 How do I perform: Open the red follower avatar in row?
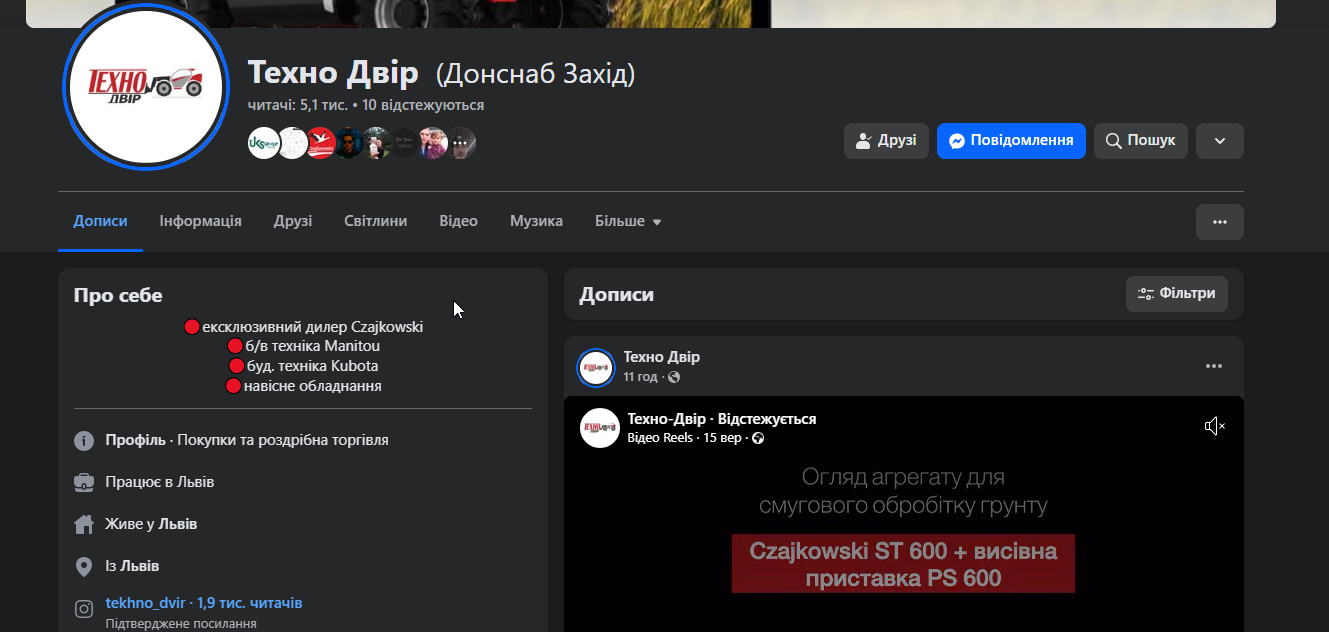click(320, 143)
